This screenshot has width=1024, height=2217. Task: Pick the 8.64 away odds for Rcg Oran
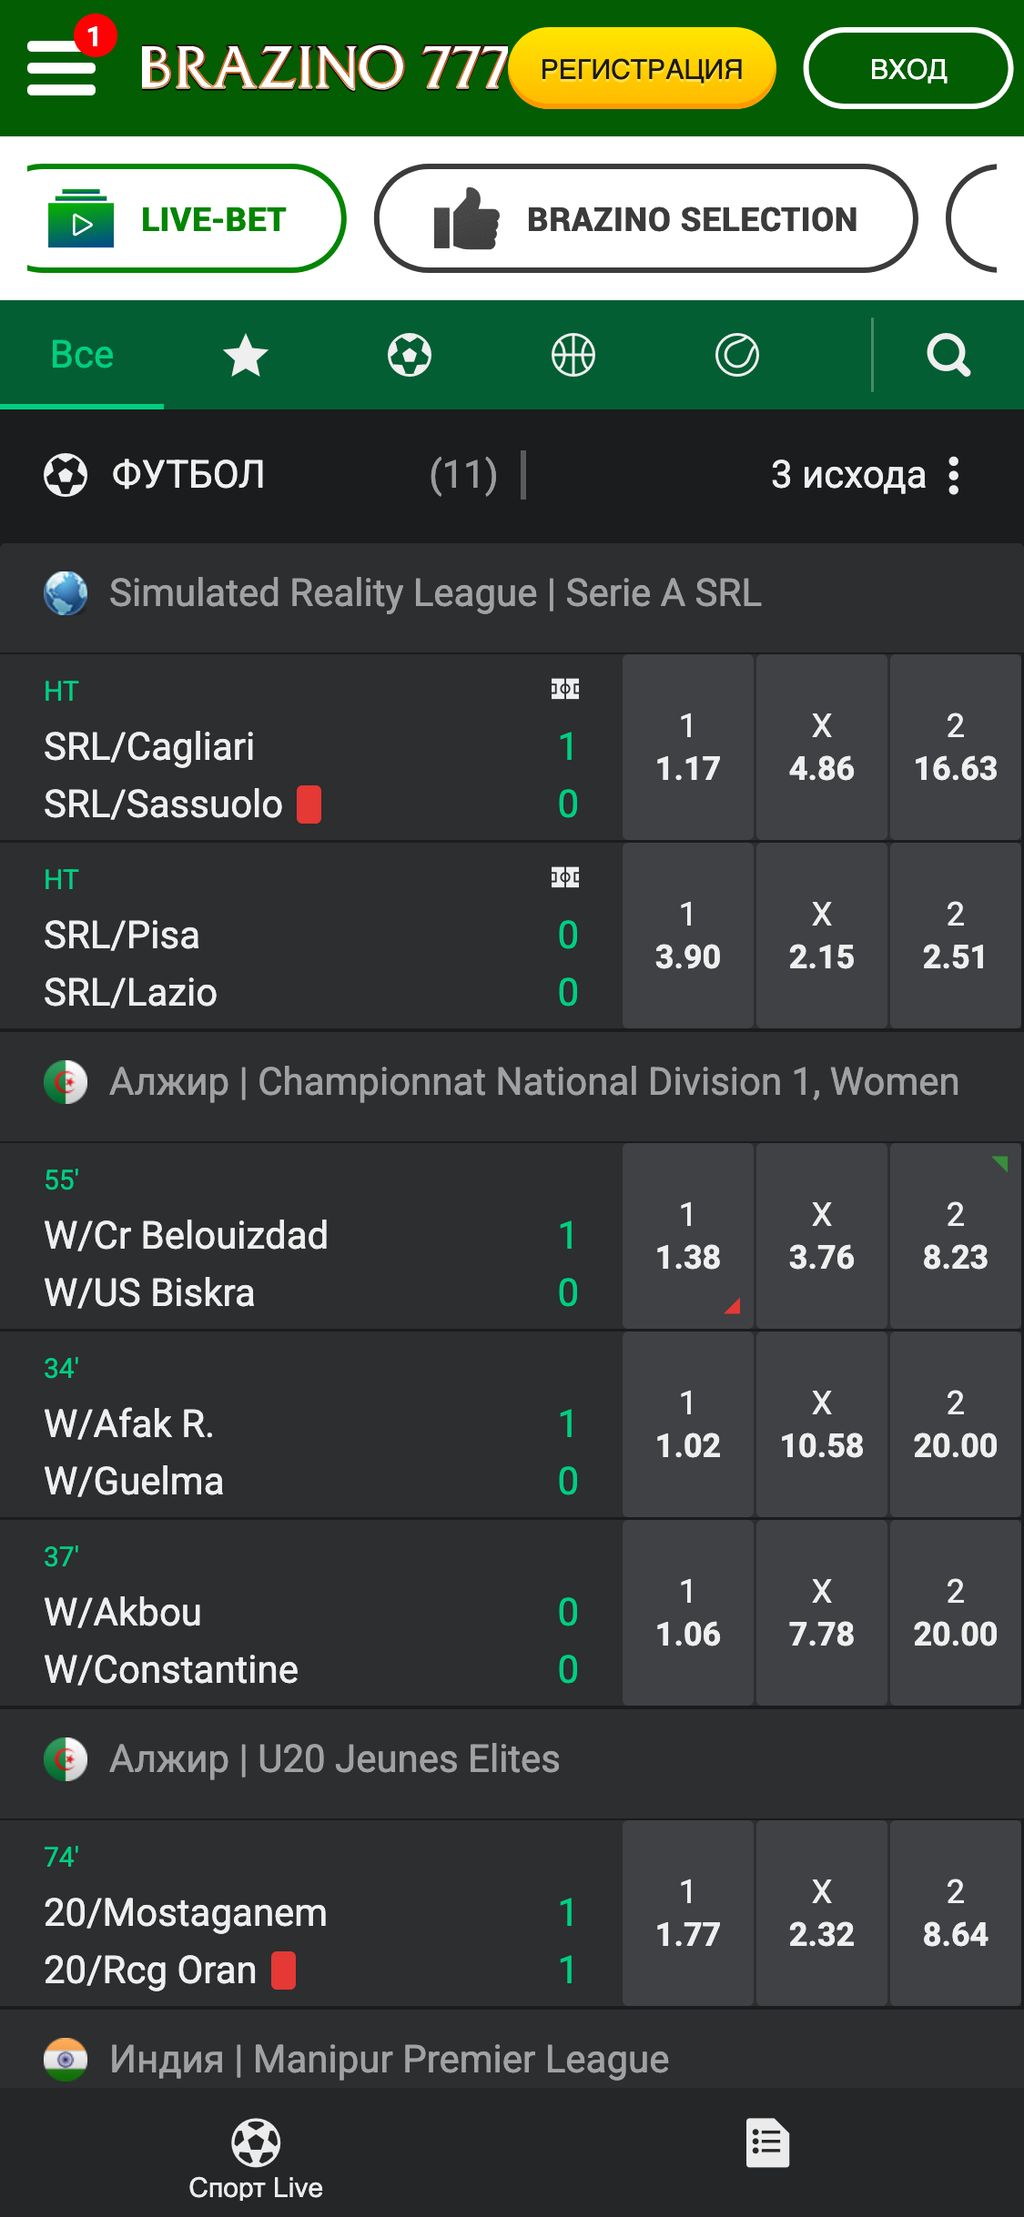955,1913
